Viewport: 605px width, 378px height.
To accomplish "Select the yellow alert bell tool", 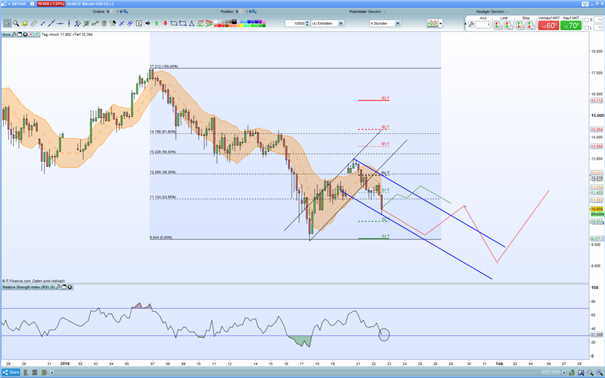I will coord(25,23).
